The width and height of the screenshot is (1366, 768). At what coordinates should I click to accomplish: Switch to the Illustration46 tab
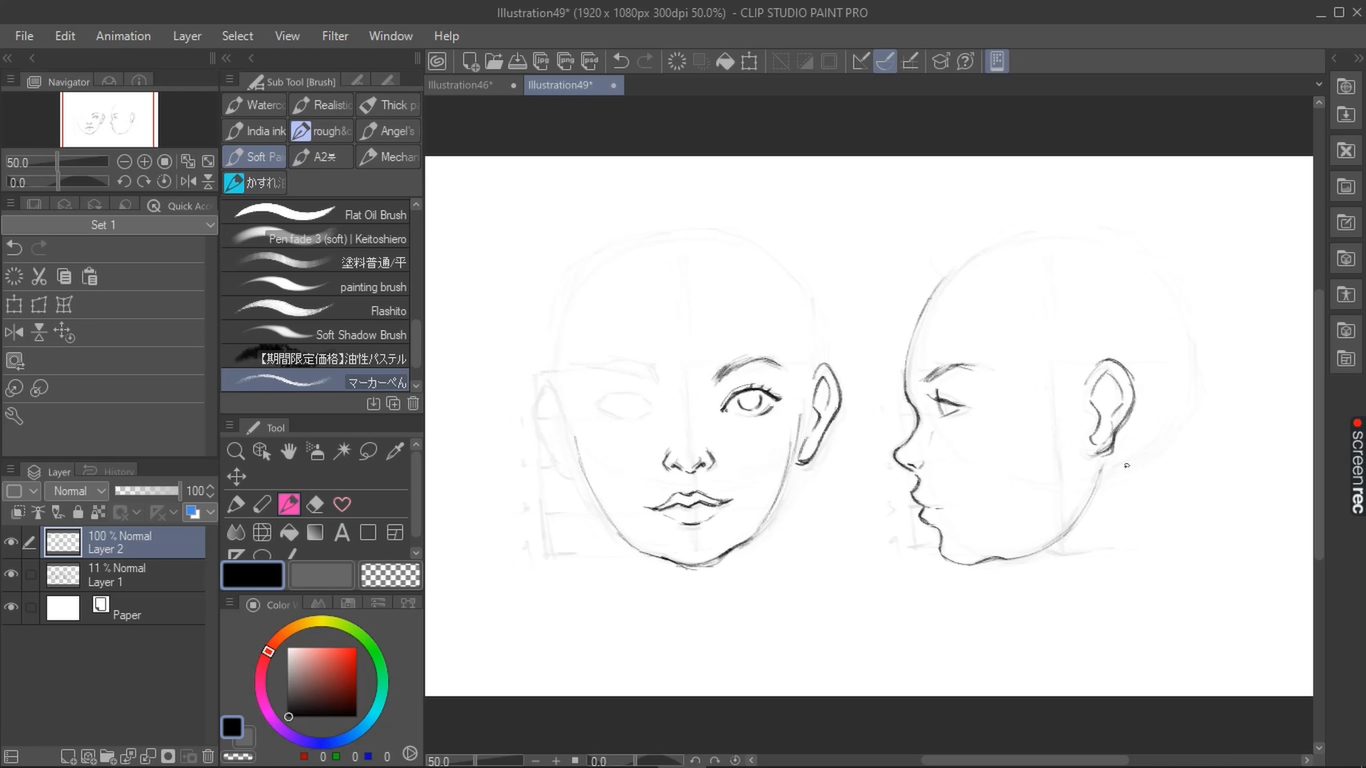[x=462, y=85]
